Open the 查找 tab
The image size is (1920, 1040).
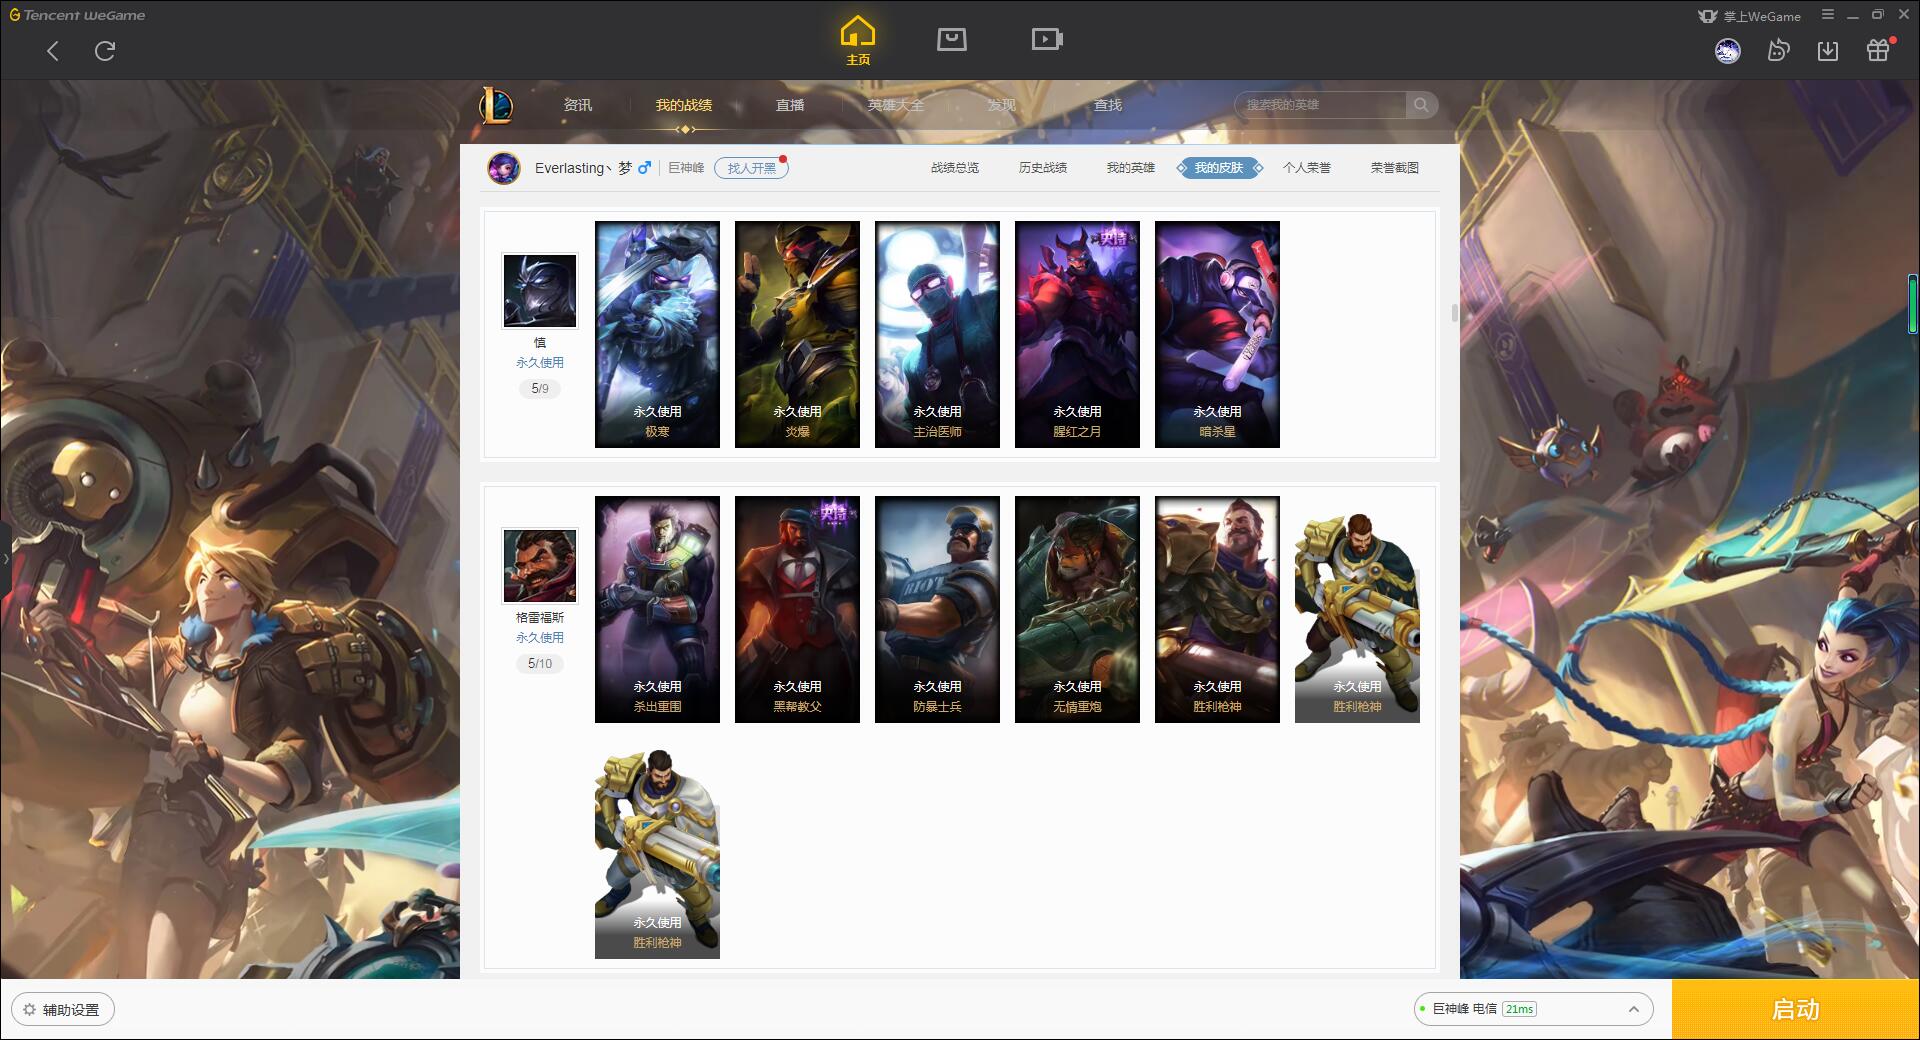pos(1107,105)
